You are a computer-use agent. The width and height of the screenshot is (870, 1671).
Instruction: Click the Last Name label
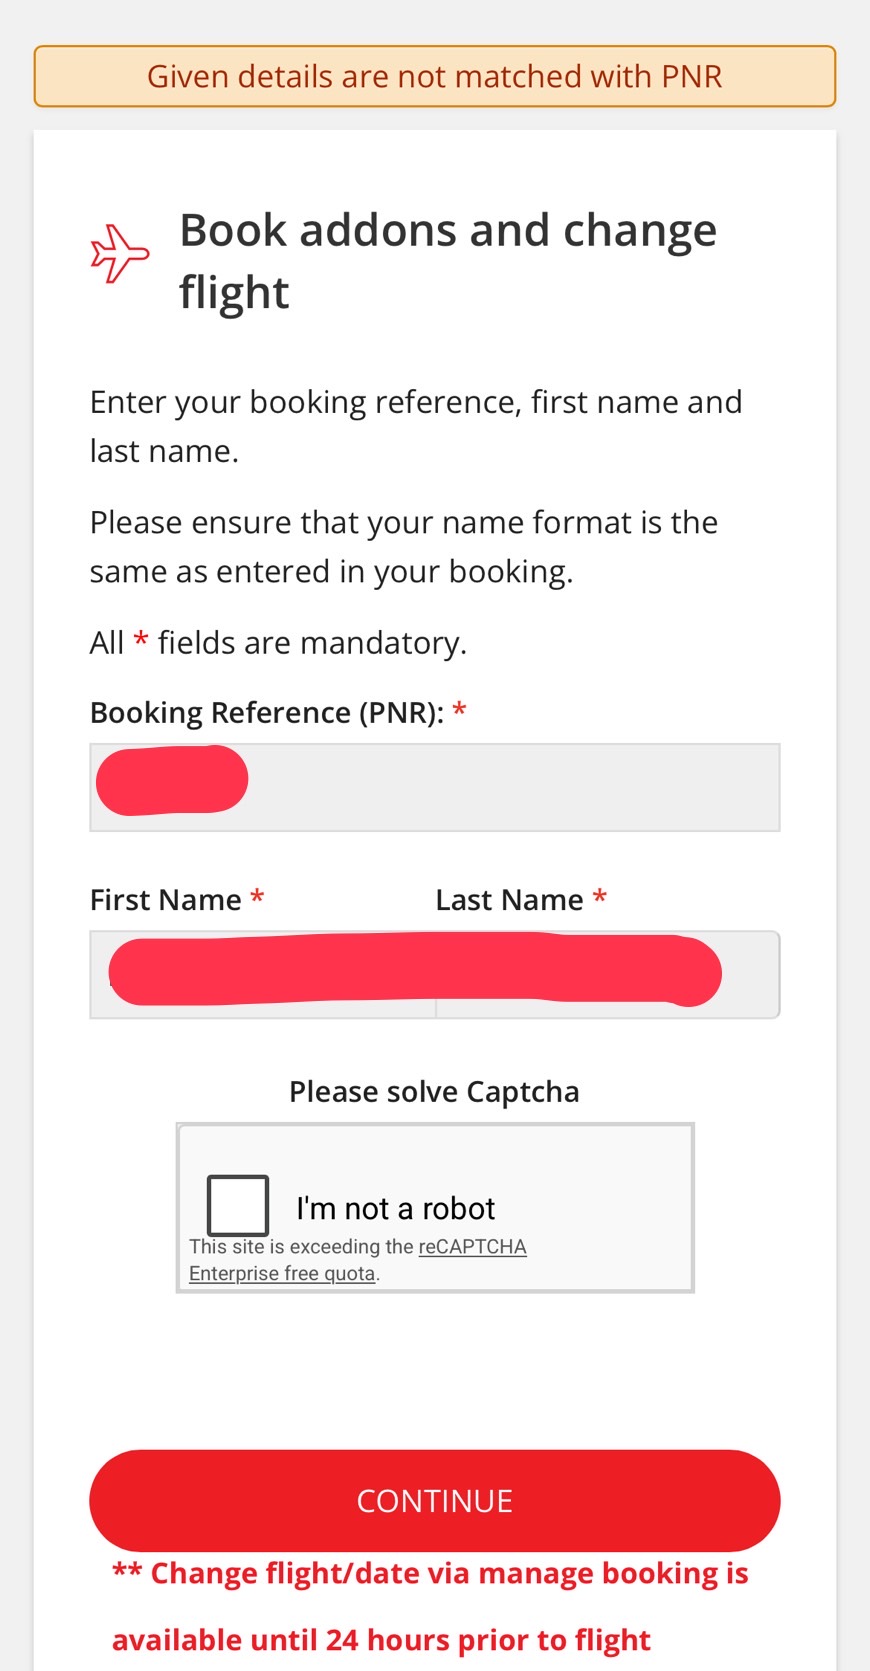coord(509,900)
